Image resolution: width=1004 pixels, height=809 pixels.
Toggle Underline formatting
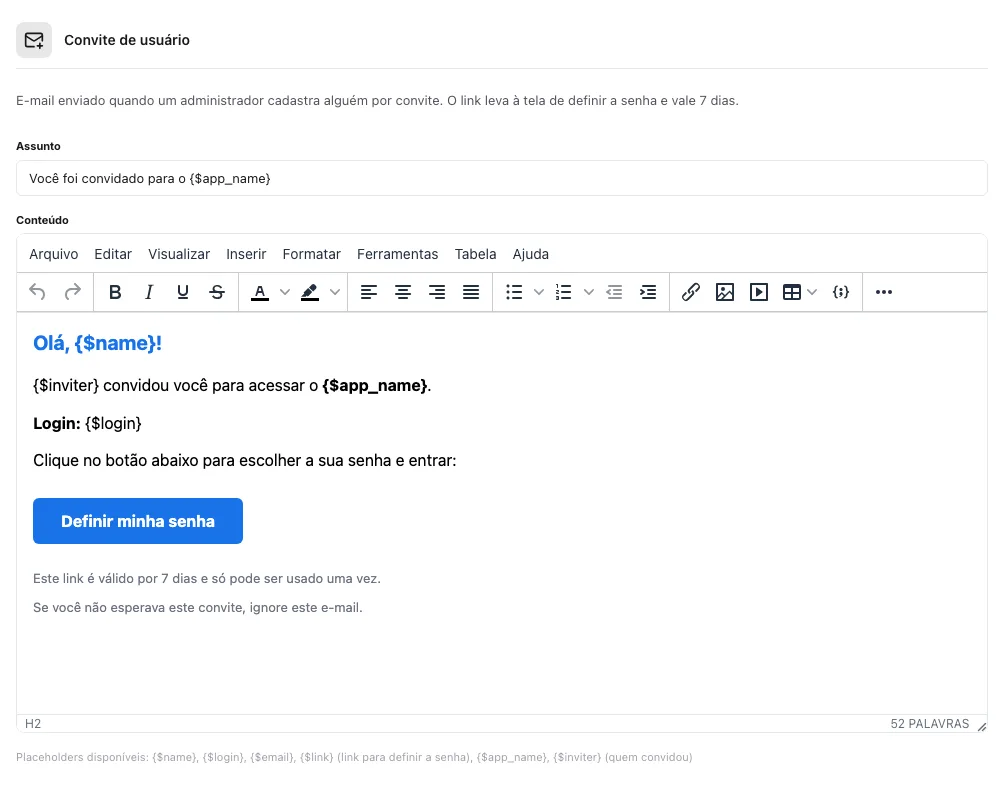182,292
